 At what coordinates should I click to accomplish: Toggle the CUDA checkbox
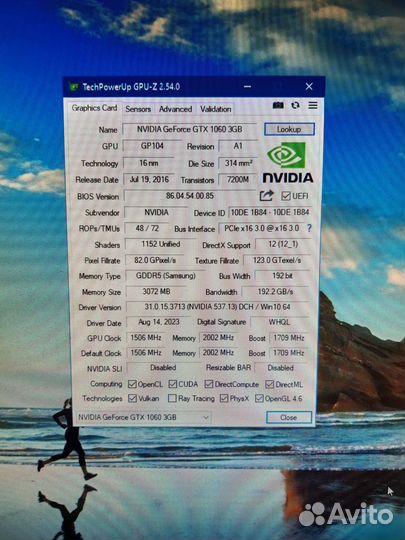point(173,384)
